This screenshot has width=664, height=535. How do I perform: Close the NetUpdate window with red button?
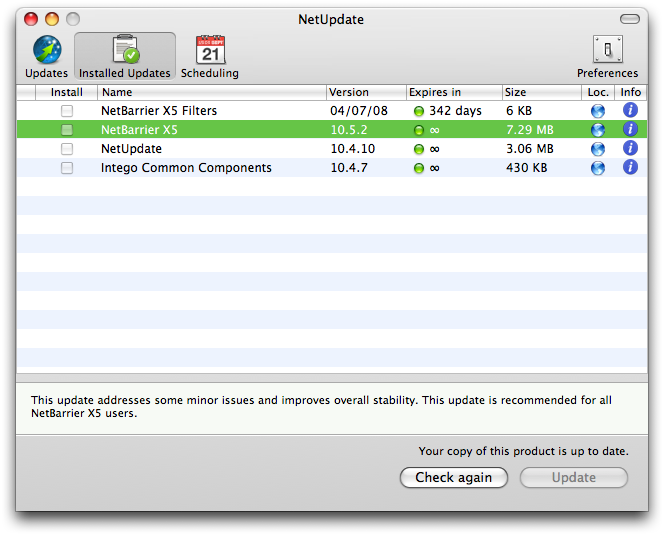pos(31,19)
